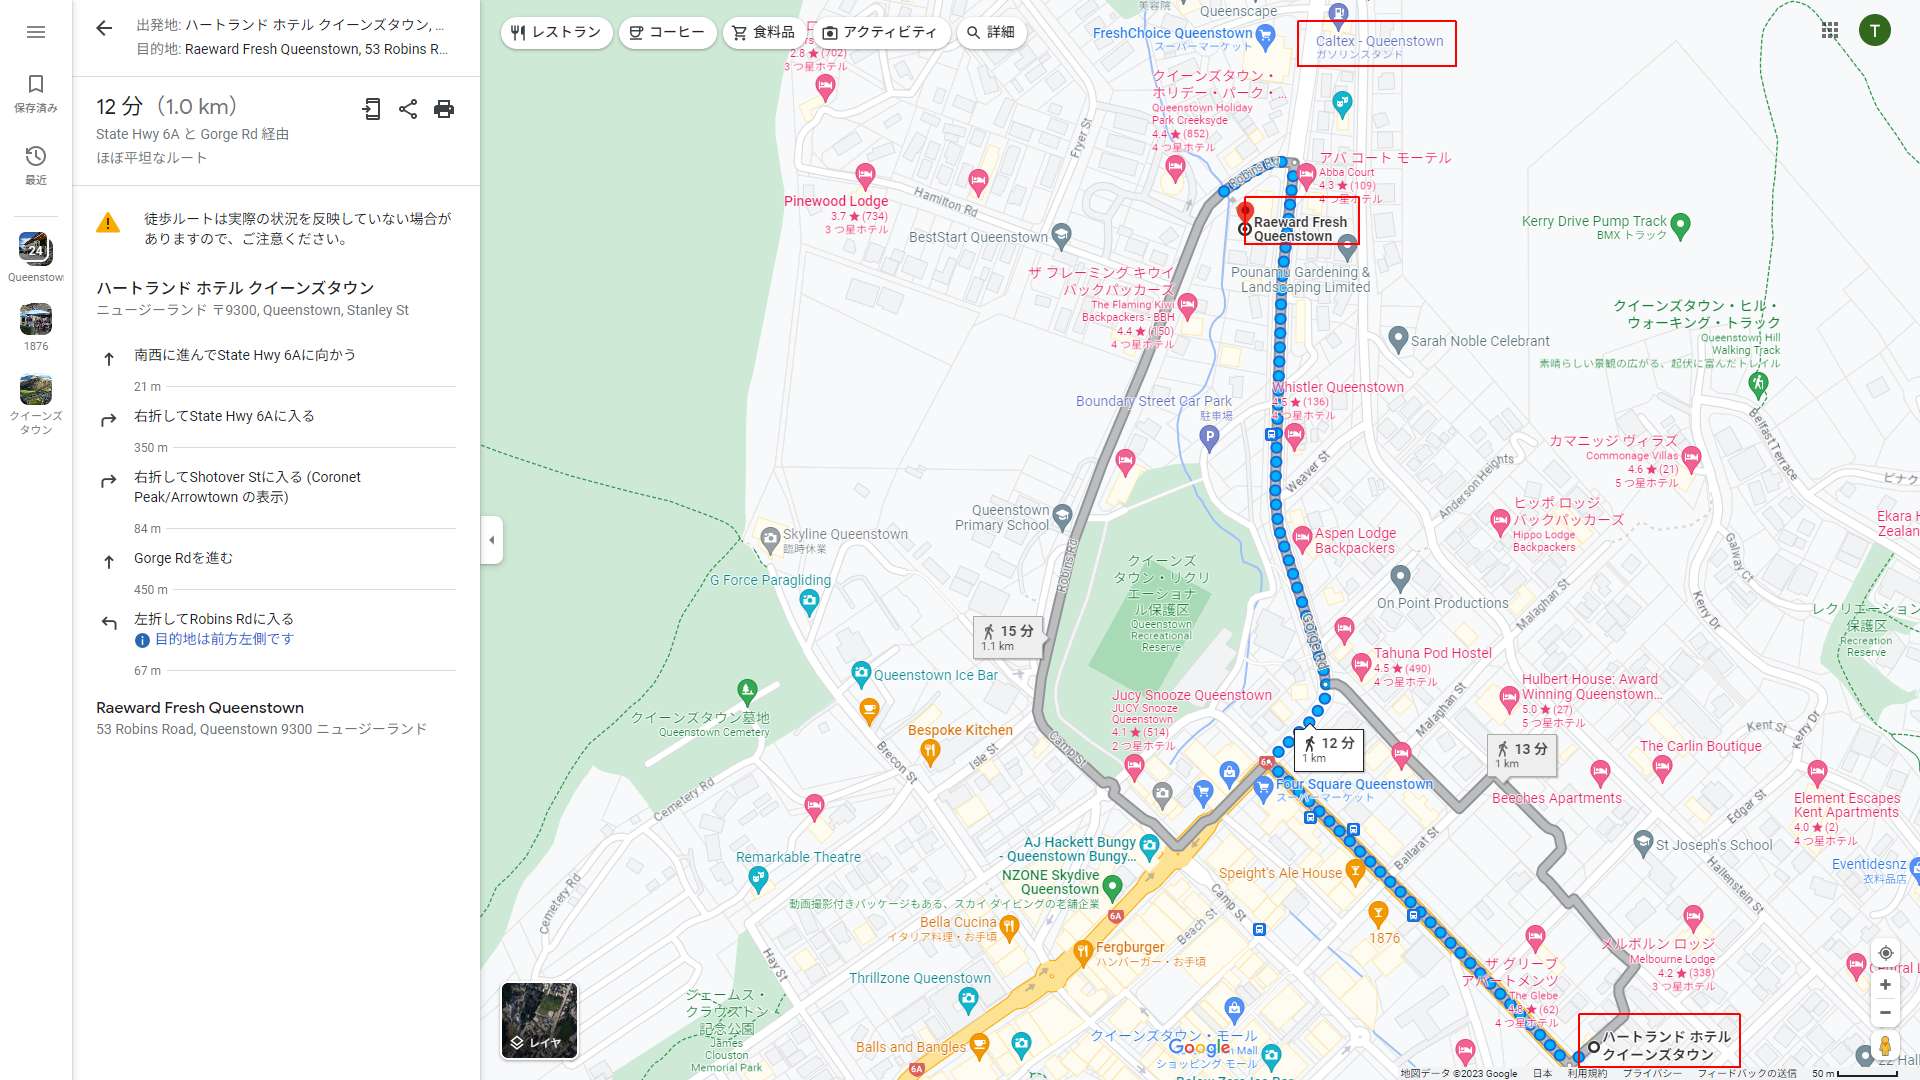Viewport: 1920px width, 1080px height.
Task: Select step 右折してState Hwy 6Aに入る
Action: [x=276, y=416]
